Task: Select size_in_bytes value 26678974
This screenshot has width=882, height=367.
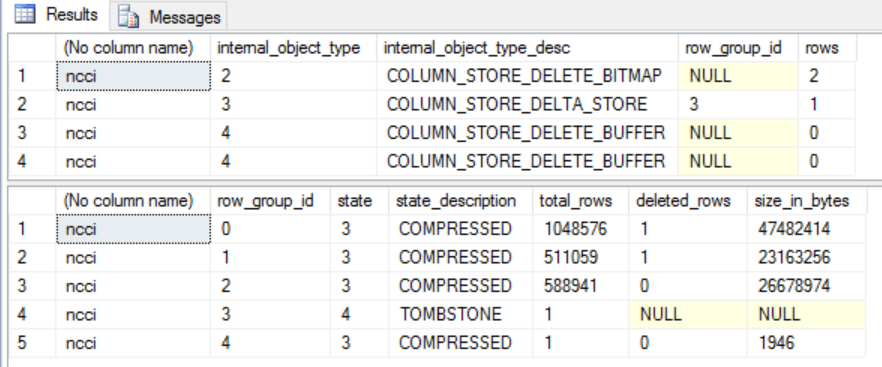Action: 807,285
